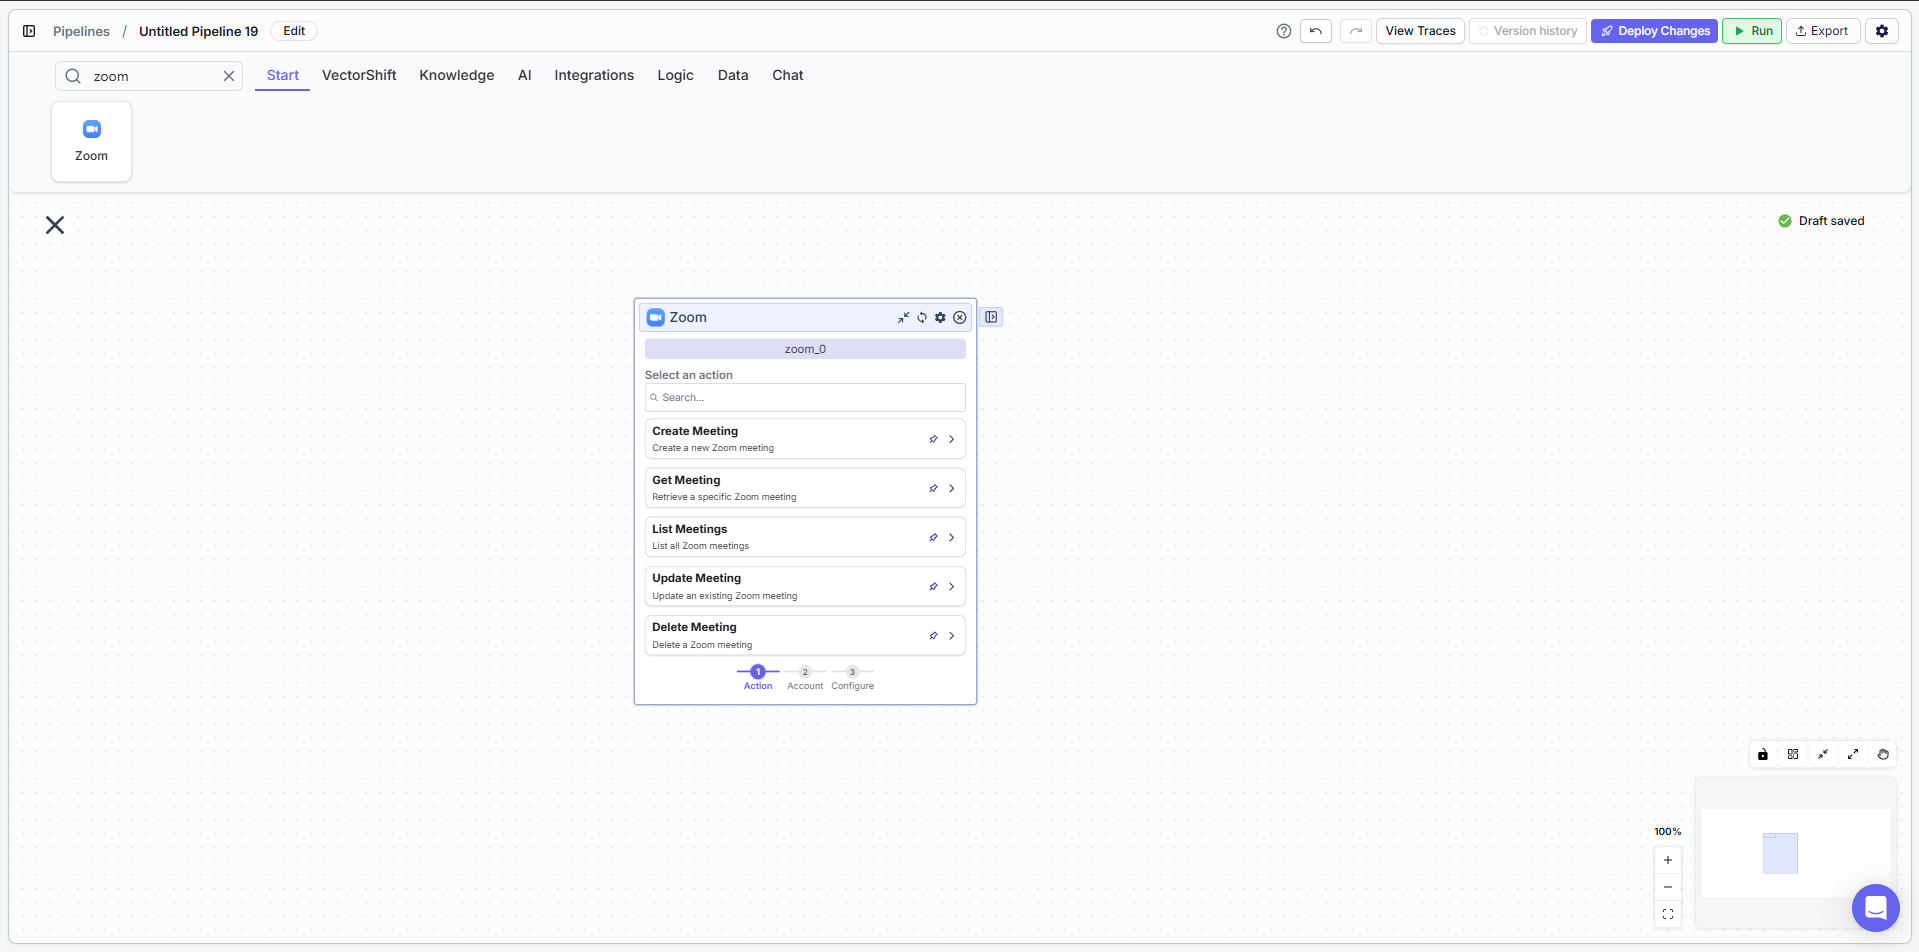Toggle the sidebar panel icon beside Pipelines
This screenshot has height=952, width=1919.
[x=29, y=31]
